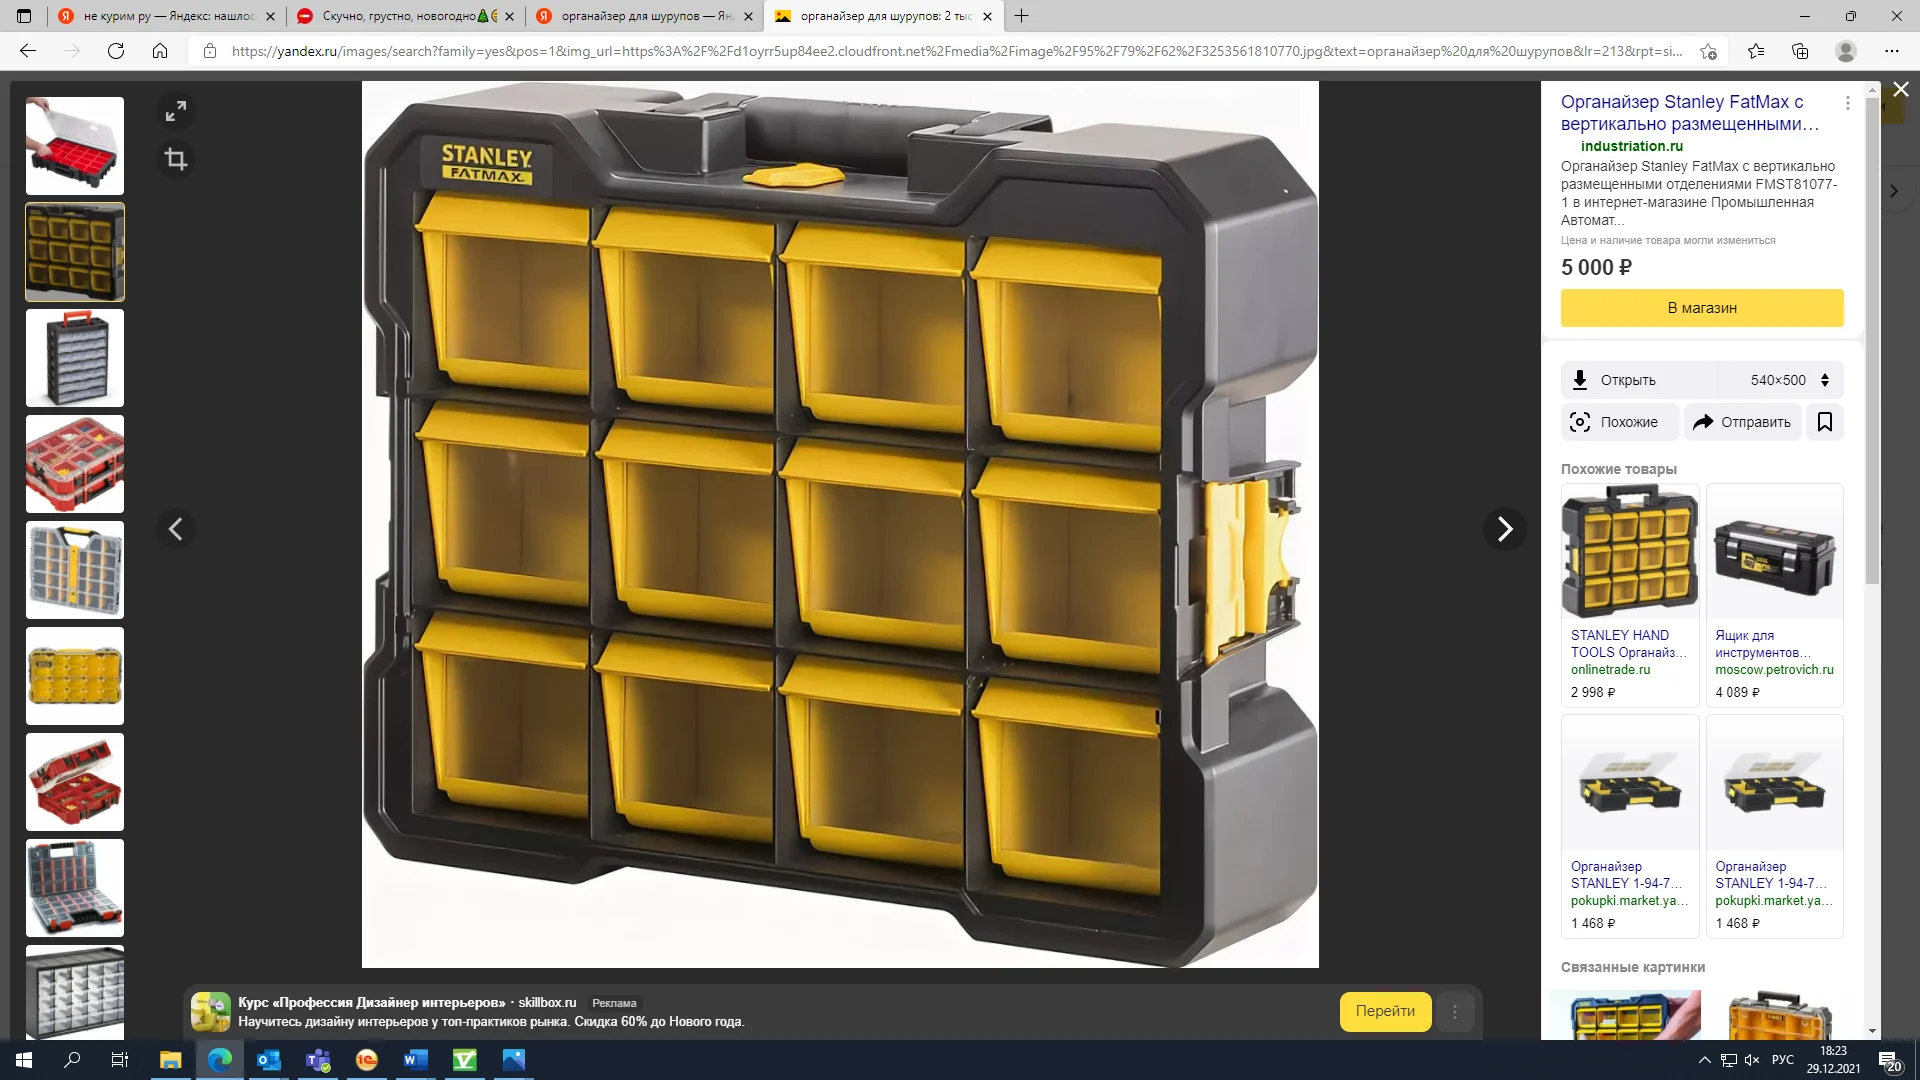Save image to collection bookmark icon
This screenshot has height=1080, width=1920.
(x=1824, y=422)
